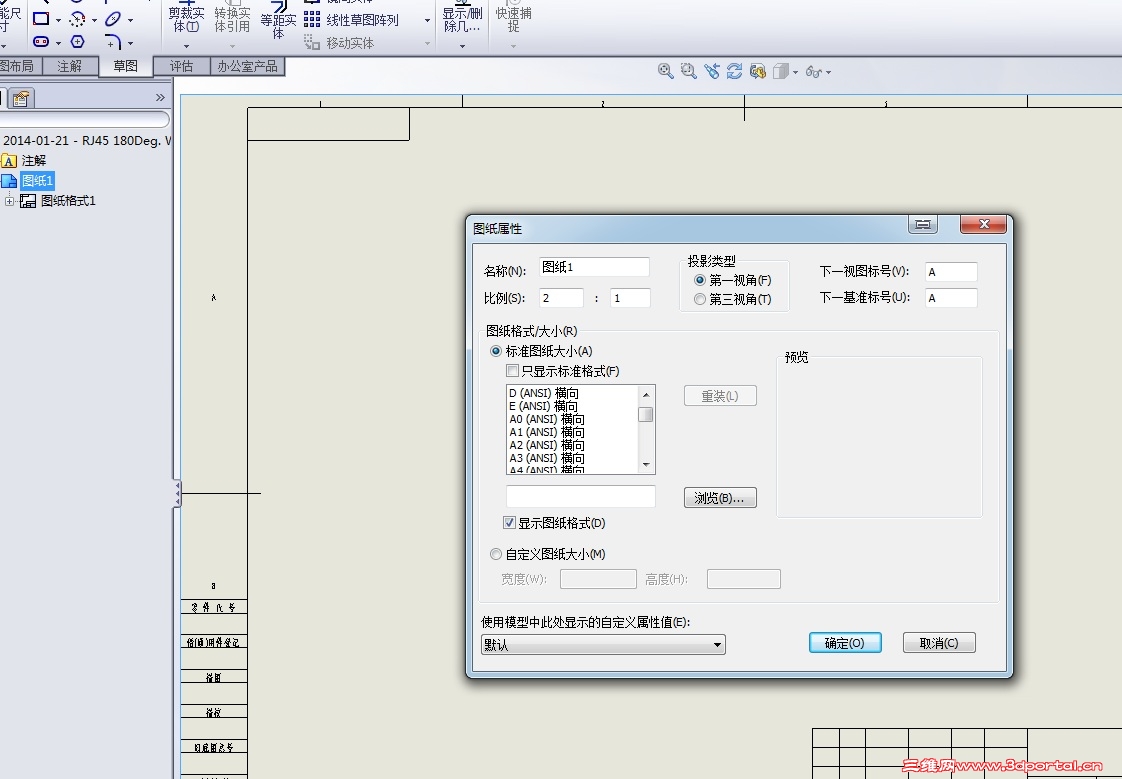Open the linear sketch pattern dropdown arrow

click(427, 20)
